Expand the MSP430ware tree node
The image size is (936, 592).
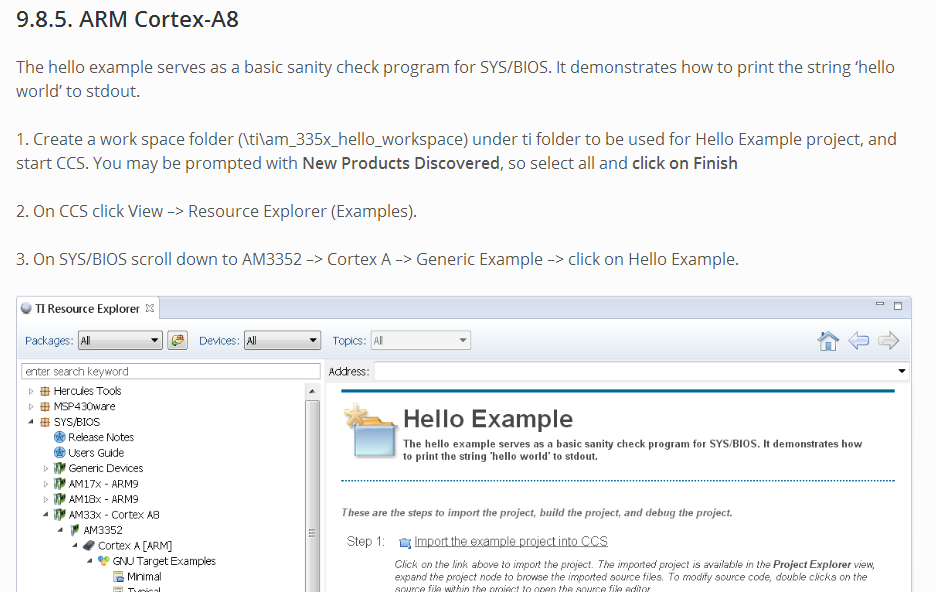click(x=31, y=407)
